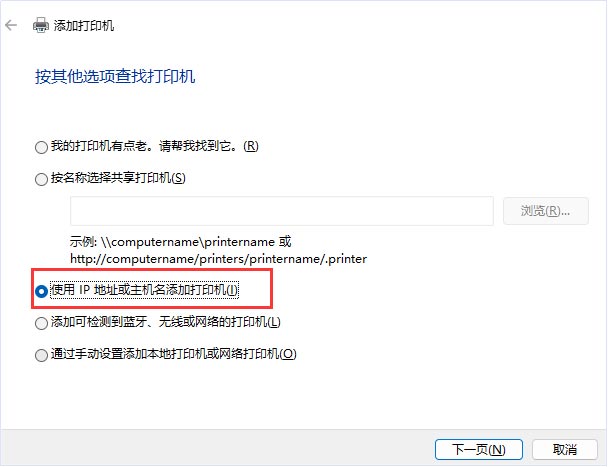Click the printer icon beside 添加打印机

pos(41,26)
